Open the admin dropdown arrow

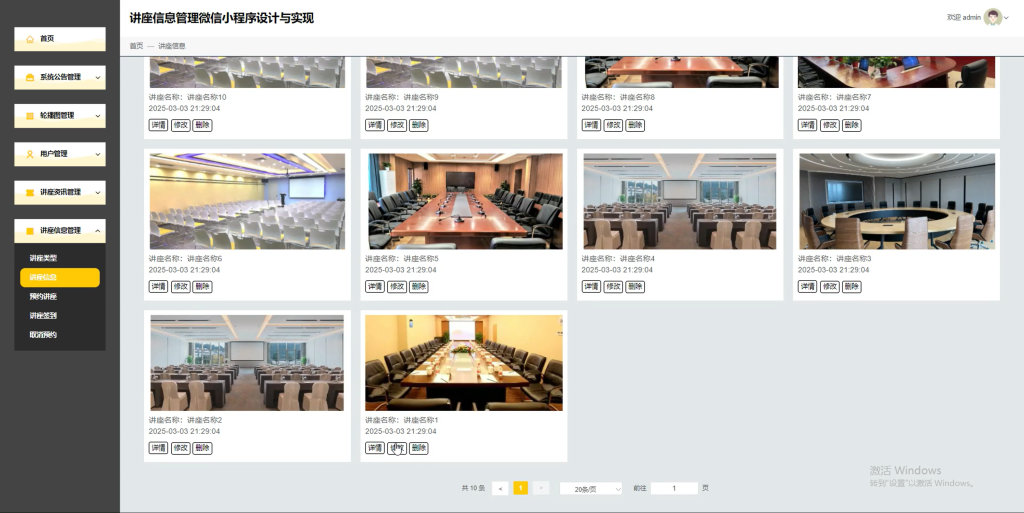click(1006, 18)
